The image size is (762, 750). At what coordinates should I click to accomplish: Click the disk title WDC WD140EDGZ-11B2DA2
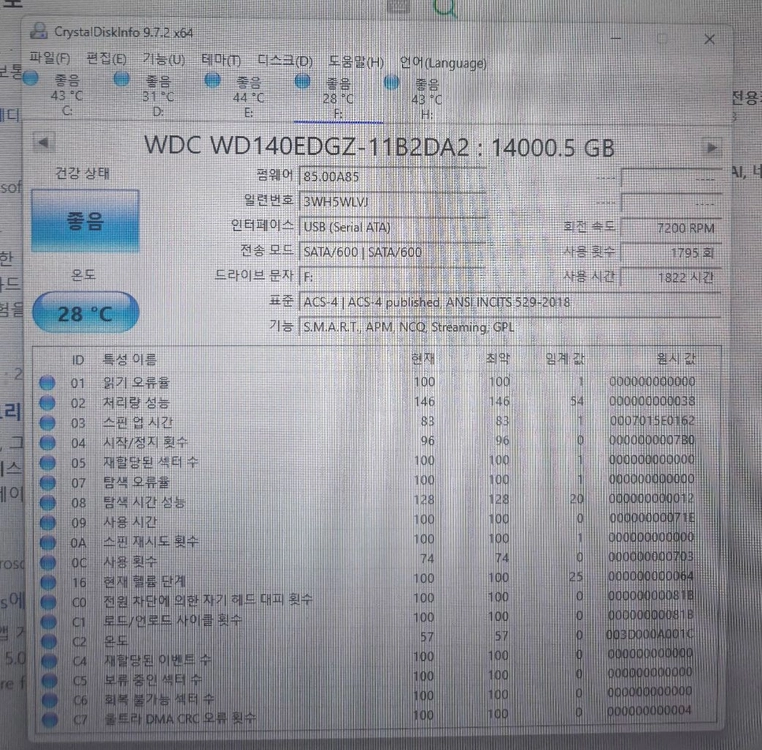[307, 146]
